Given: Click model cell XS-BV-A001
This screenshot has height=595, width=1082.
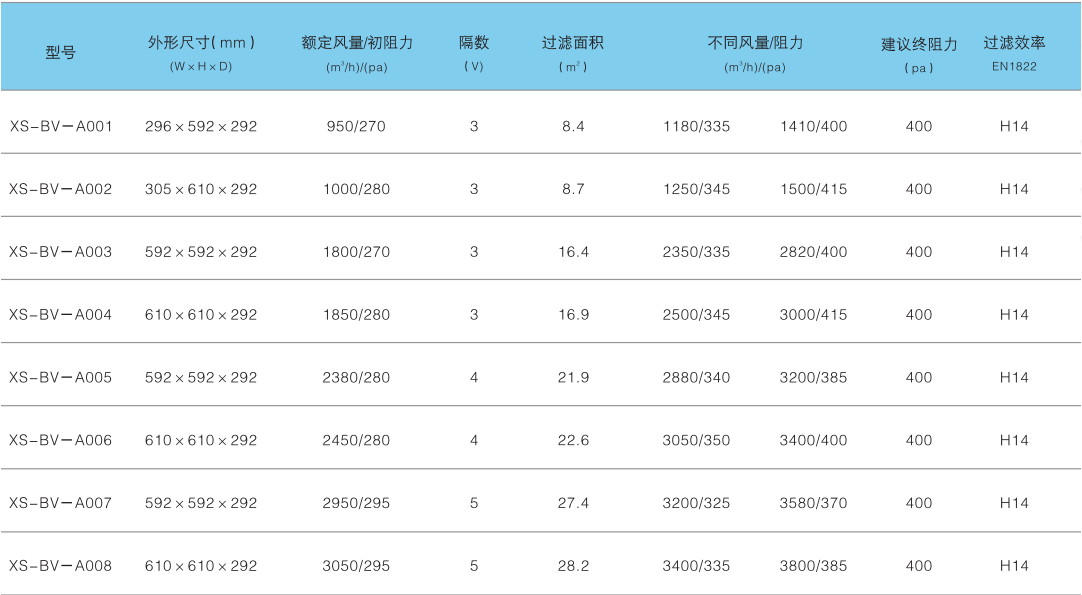Looking at the screenshot, I should (x=61, y=127).
